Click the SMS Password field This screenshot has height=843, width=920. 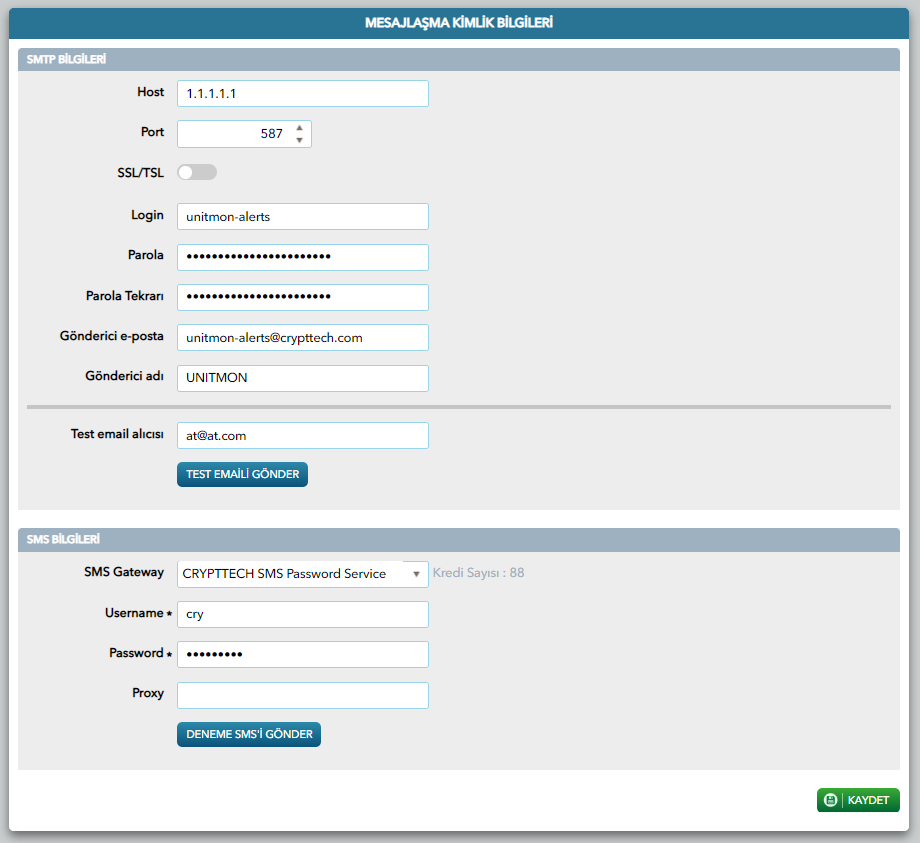[x=303, y=654]
